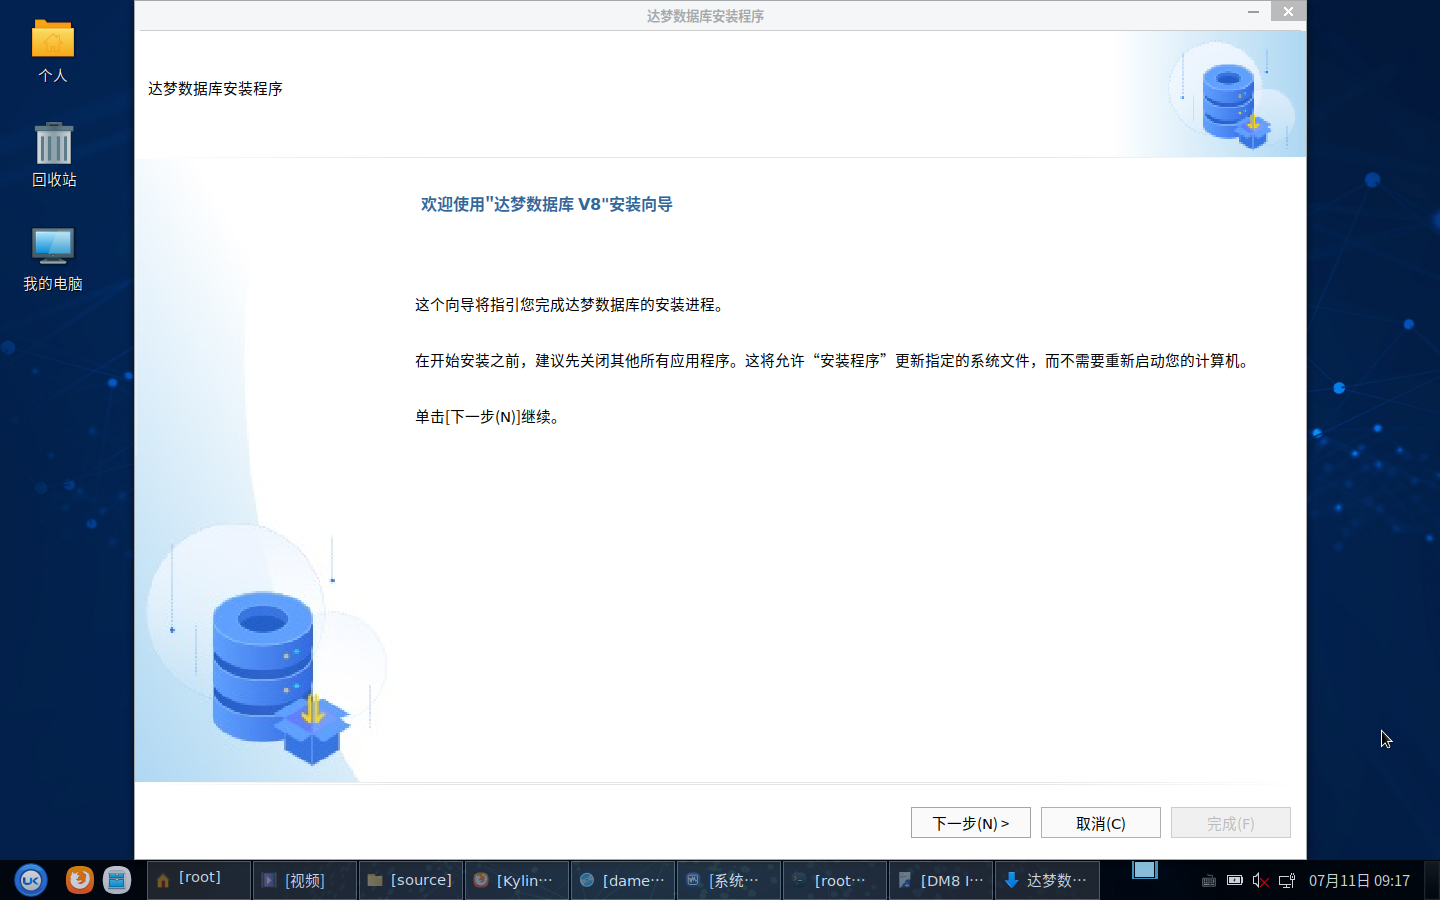Minimize the DM installer window
Image resolution: width=1440 pixels, height=900 pixels.
click(x=1253, y=12)
